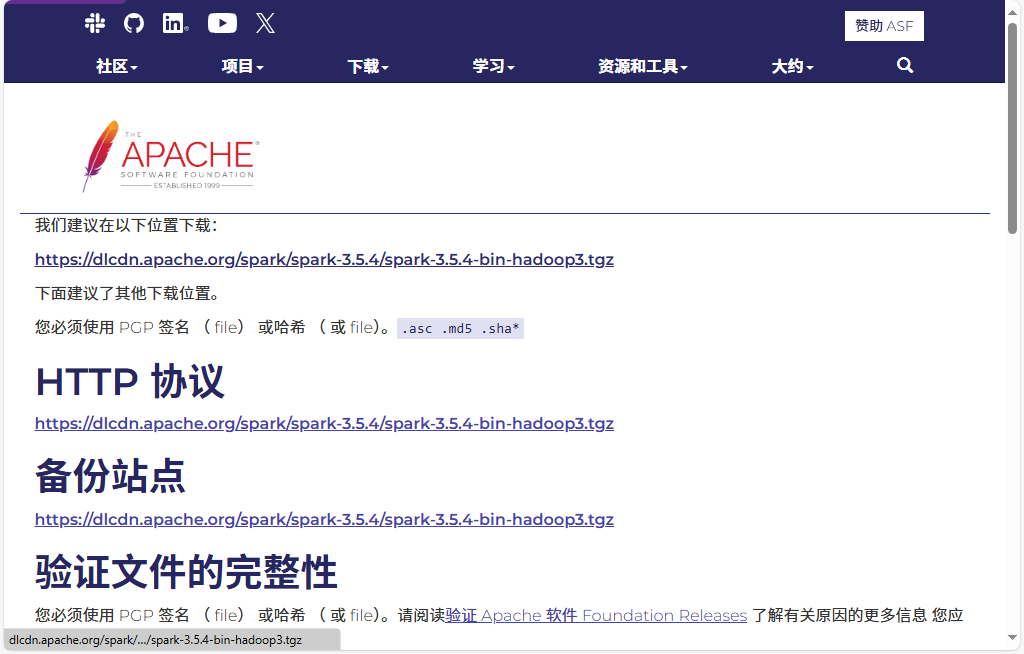Screen dimensions: 1024x654
Task: Click the 备份站点 heading
Action: click(x=110, y=476)
